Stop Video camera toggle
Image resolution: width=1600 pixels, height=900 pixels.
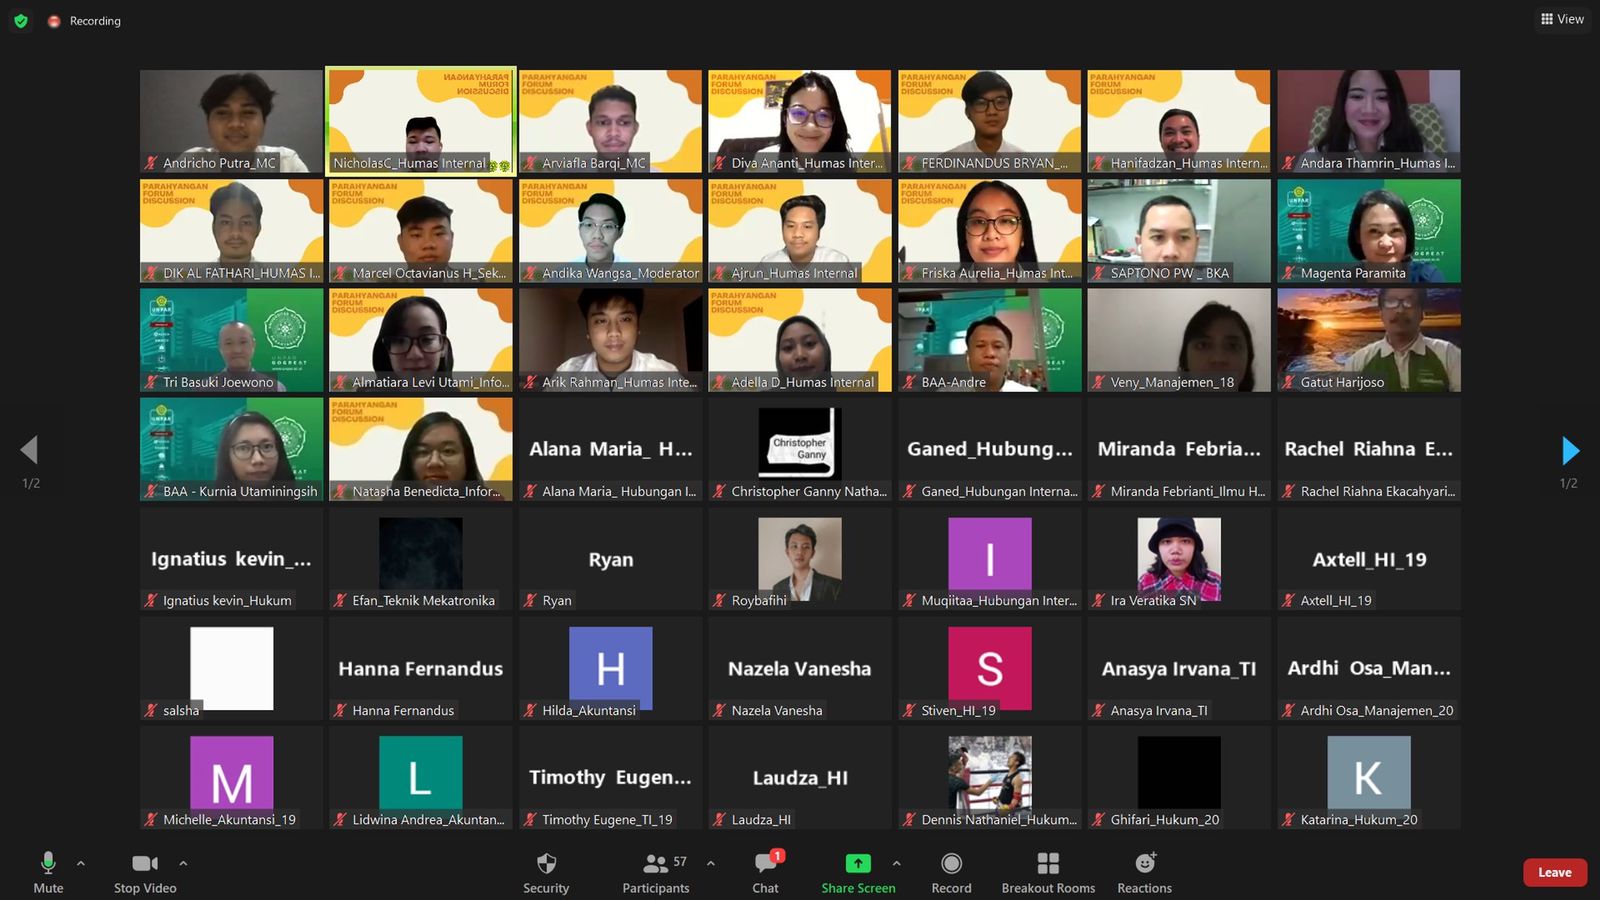pyautogui.click(x=145, y=871)
